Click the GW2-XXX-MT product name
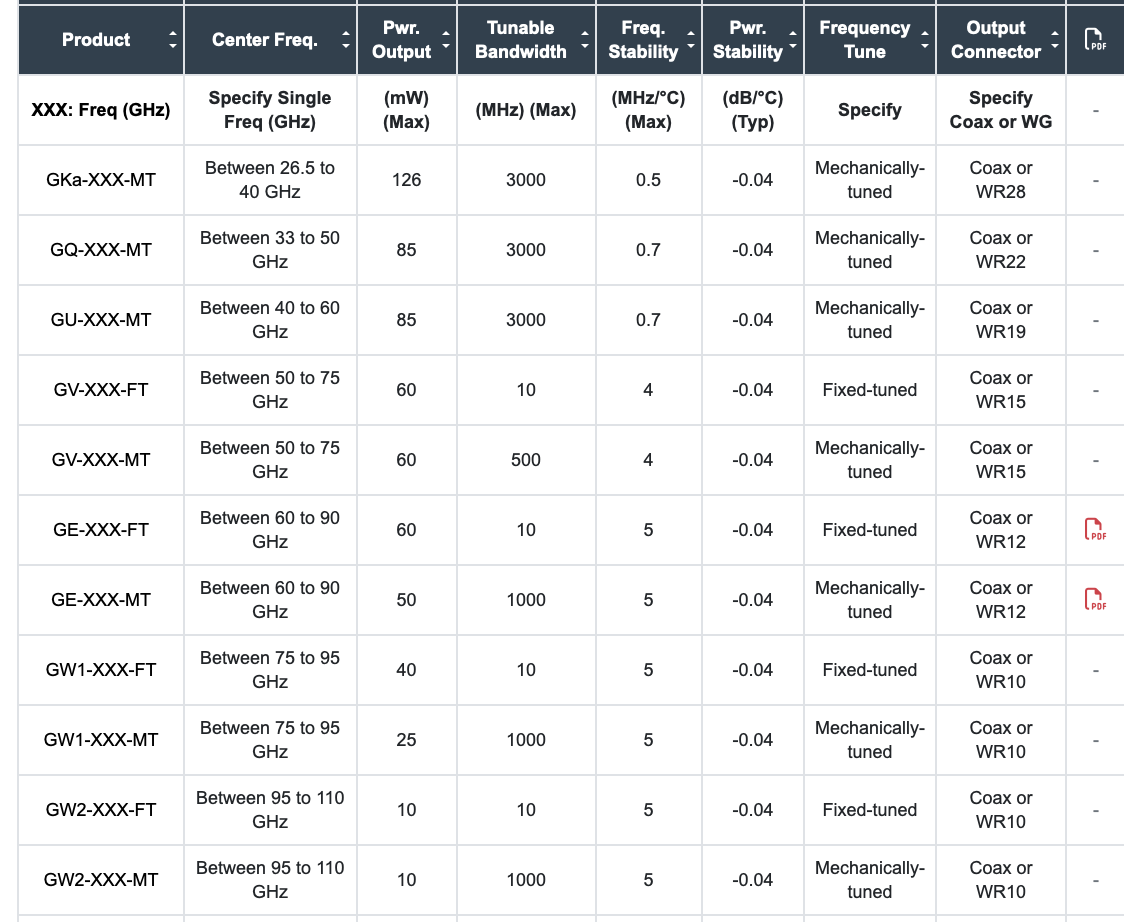Image resolution: width=1124 pixels, height=922 pixels. coord(101,880)
